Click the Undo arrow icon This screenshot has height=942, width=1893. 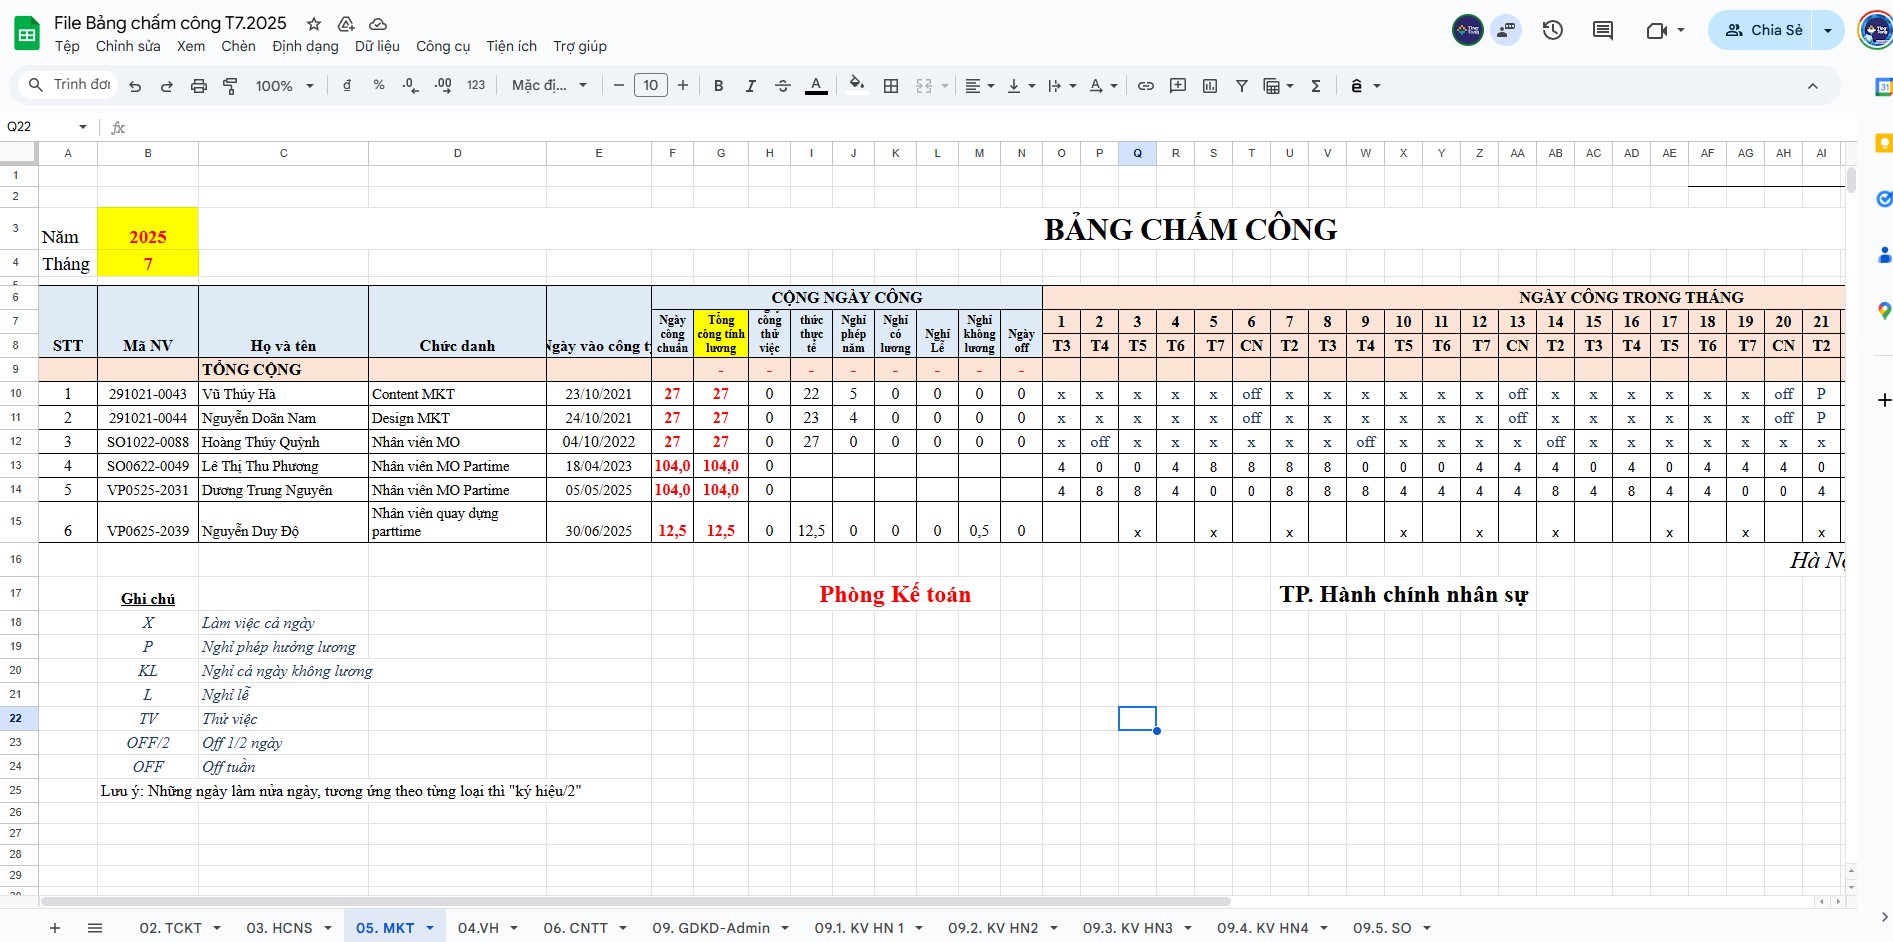tap(135, 86)
